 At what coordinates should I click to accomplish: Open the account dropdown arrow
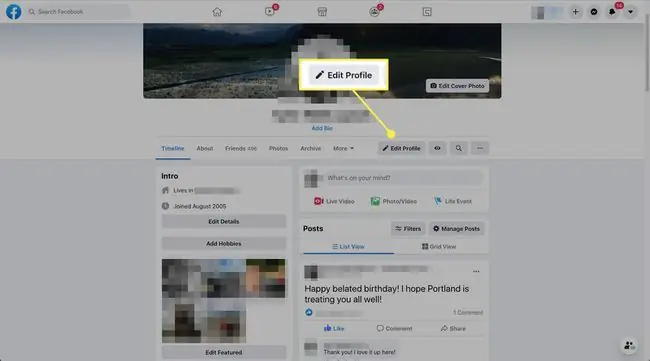tap(630, 12)
